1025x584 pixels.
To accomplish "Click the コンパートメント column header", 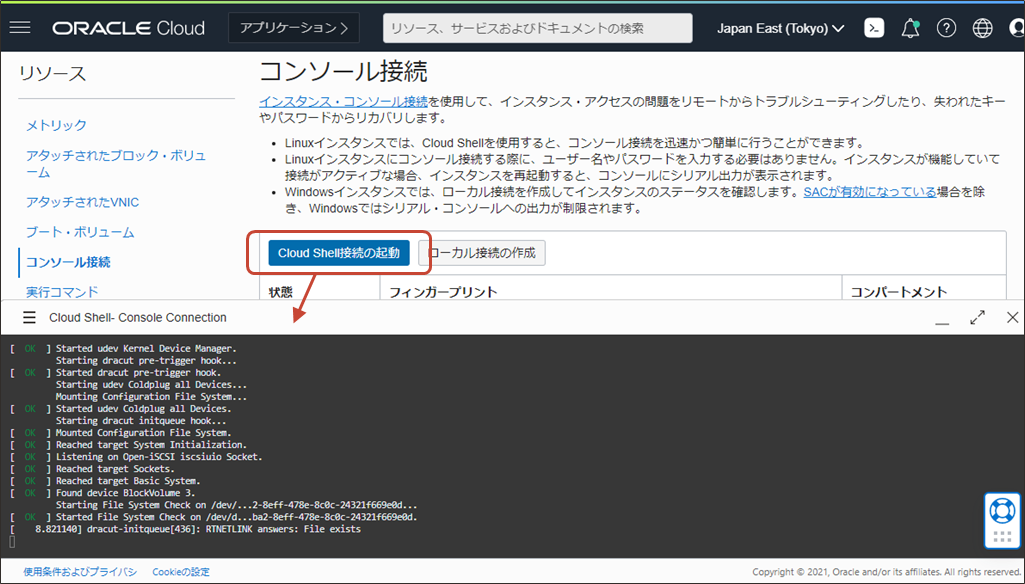I will point(898,292).
